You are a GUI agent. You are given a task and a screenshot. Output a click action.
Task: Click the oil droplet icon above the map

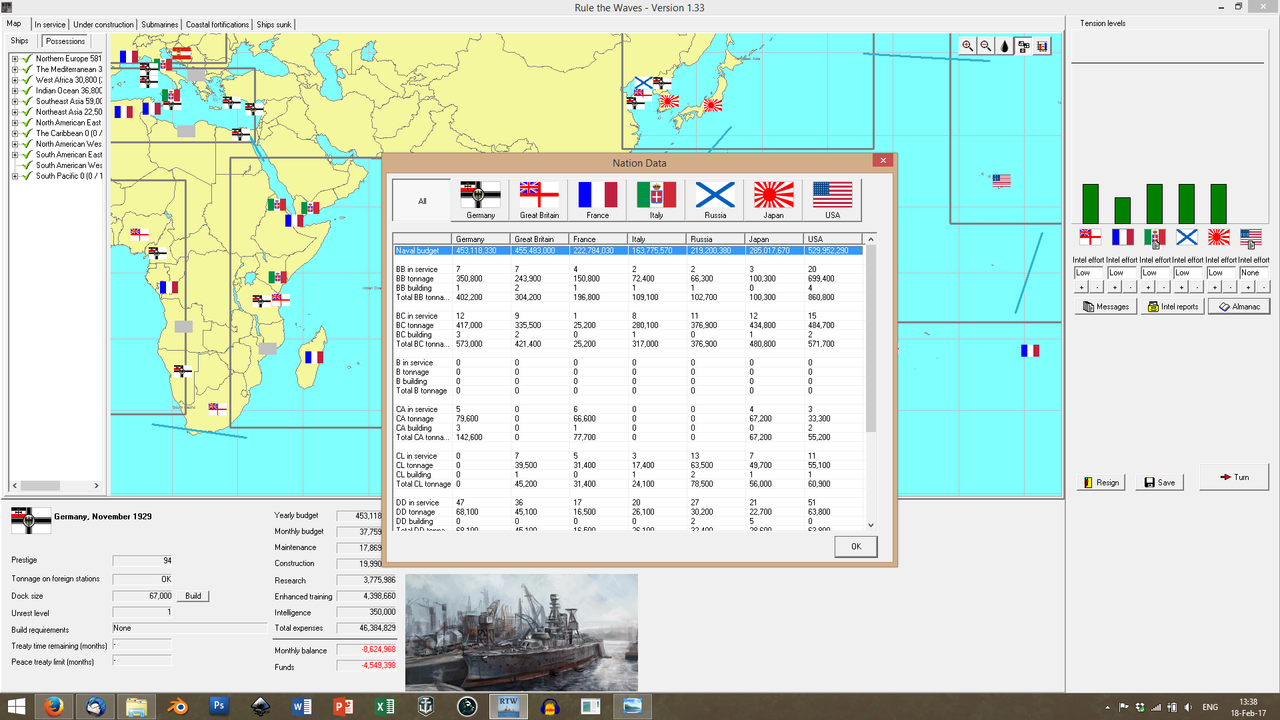tap(1004, 45)
